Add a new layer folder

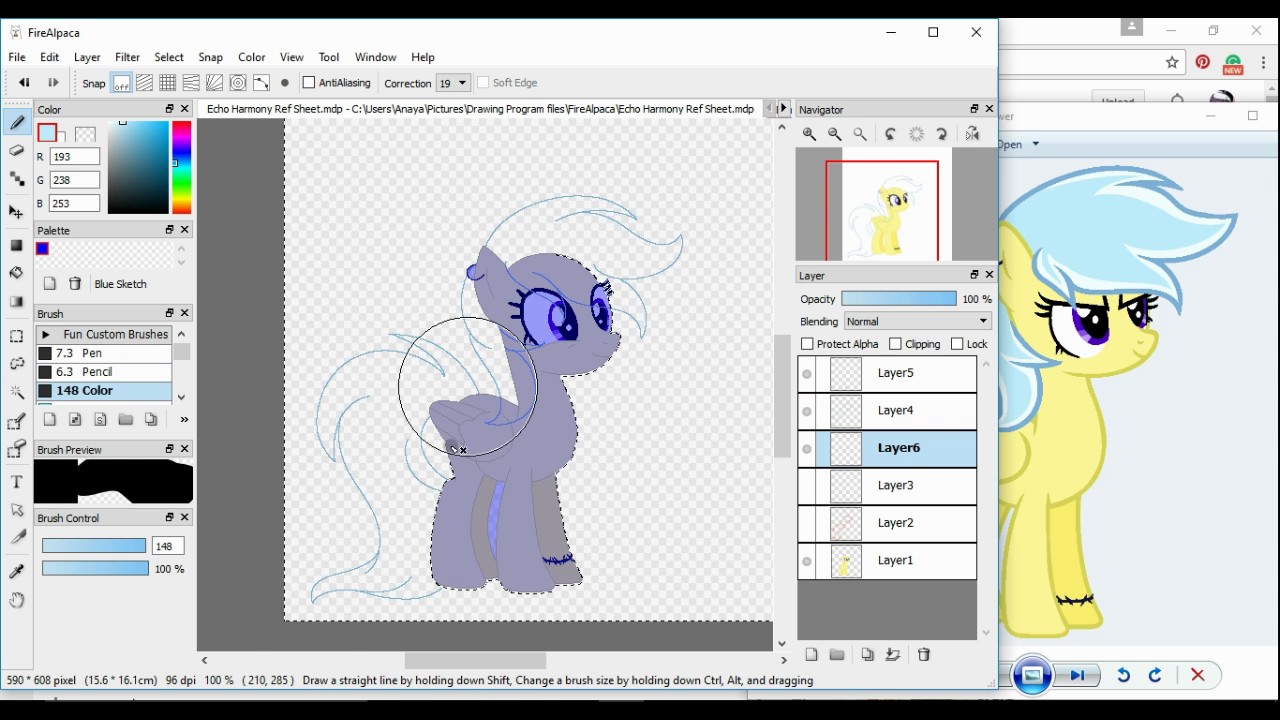point(838,655)
